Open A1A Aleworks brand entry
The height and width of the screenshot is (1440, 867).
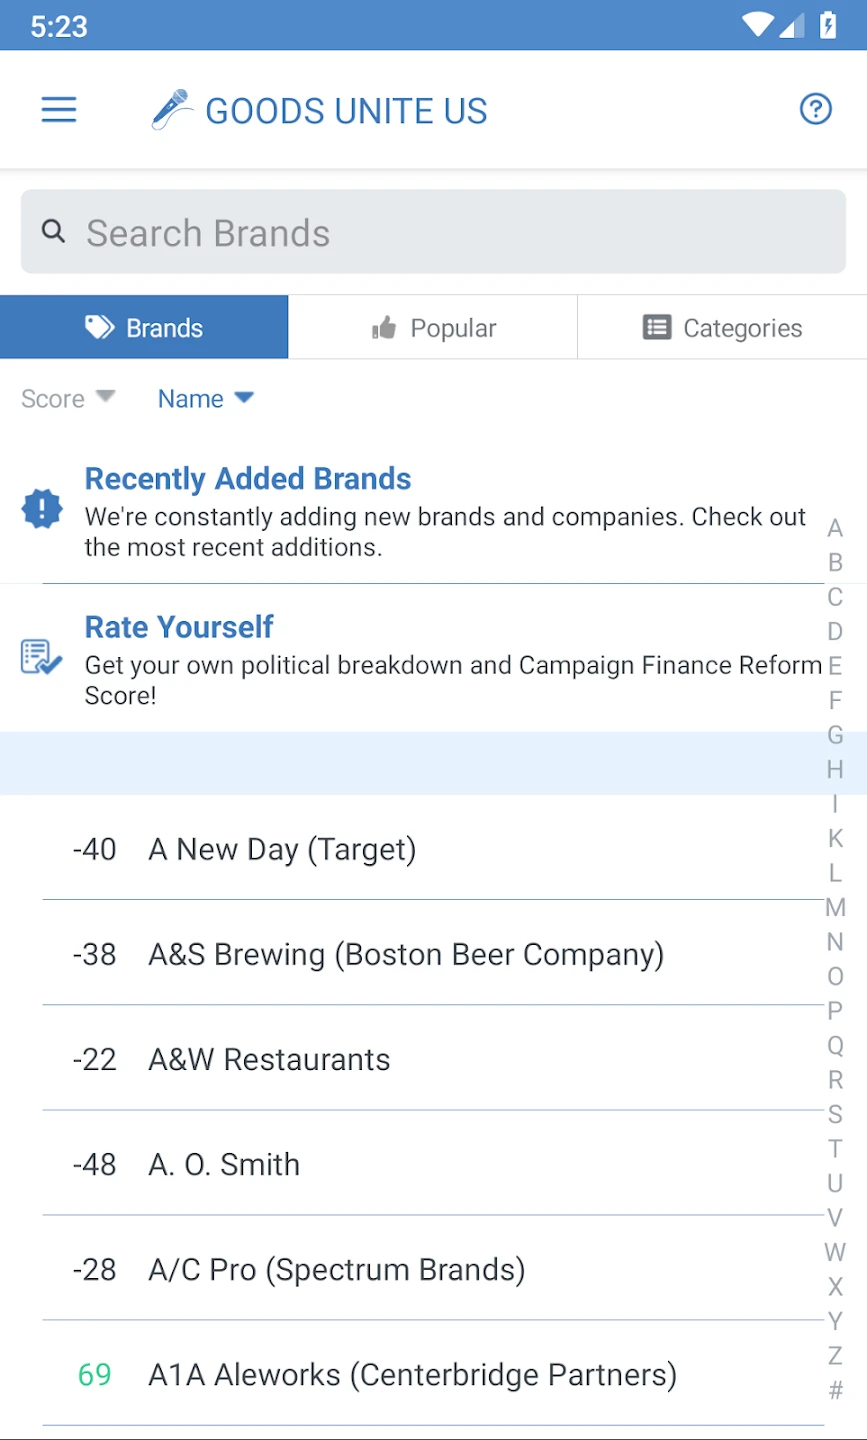(412, 1375)
